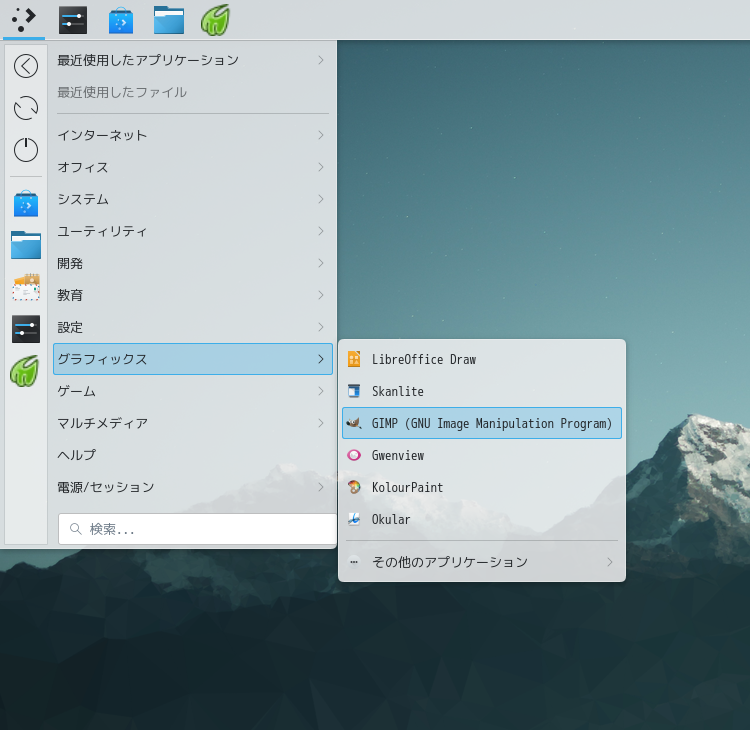Click chevron beside 教育

[321, 295]
